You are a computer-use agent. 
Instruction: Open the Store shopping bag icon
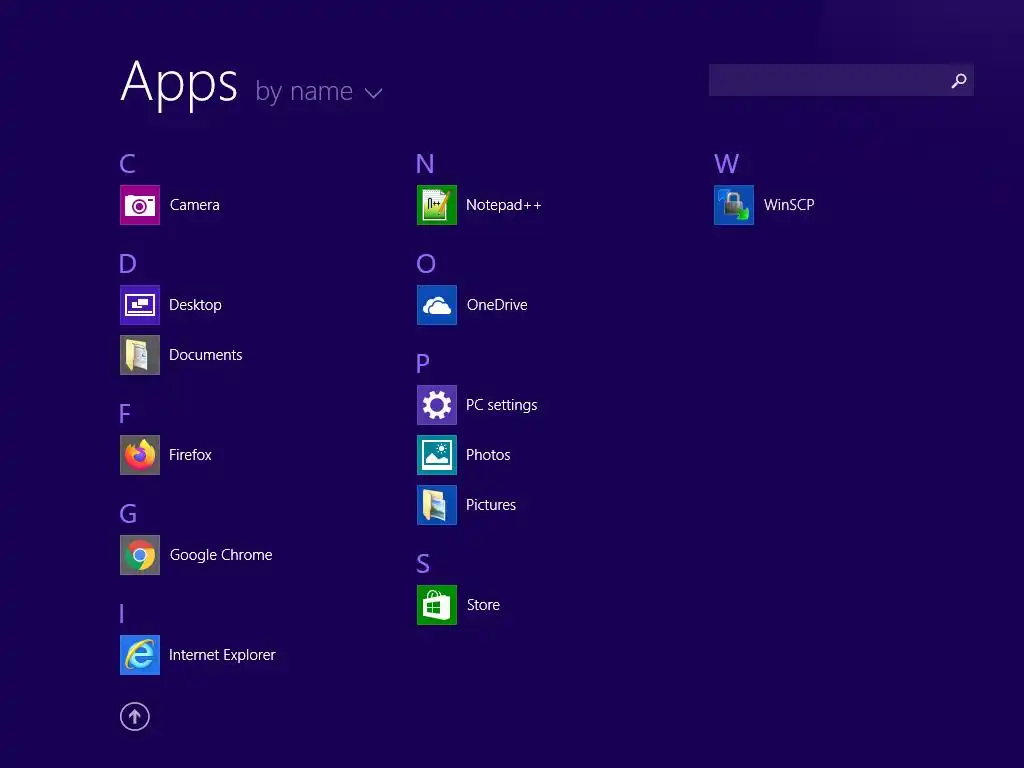pos(437,605)
